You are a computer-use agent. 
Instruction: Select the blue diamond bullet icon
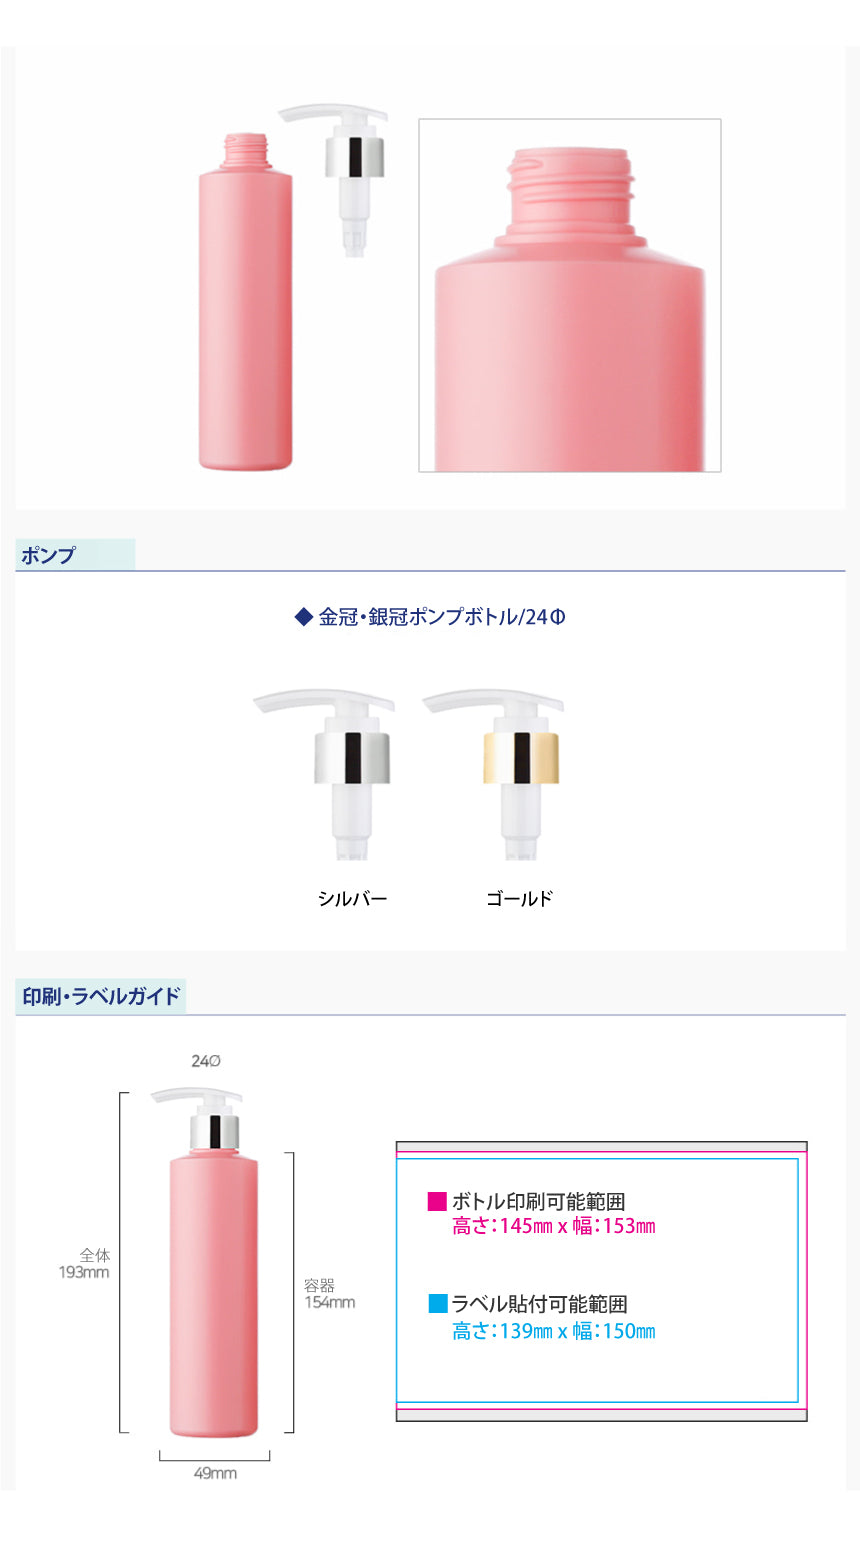point(304,617)
